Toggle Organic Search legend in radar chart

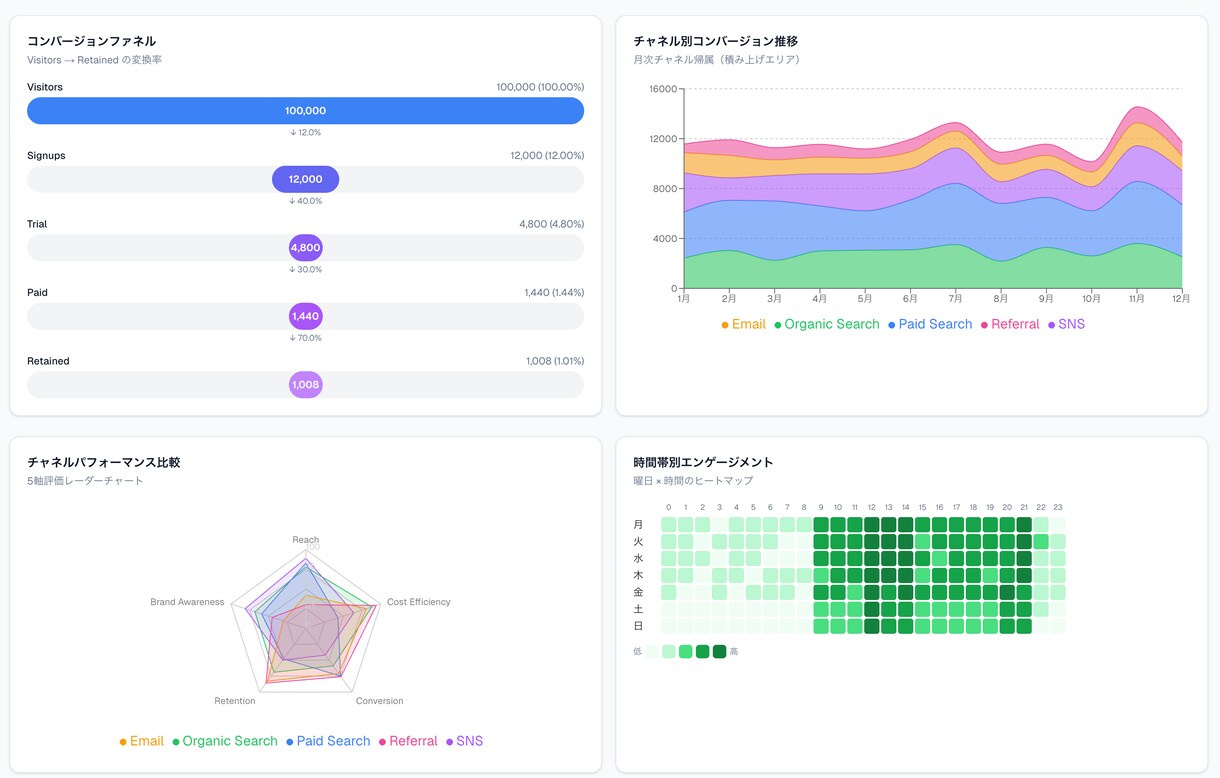[225, 741]
